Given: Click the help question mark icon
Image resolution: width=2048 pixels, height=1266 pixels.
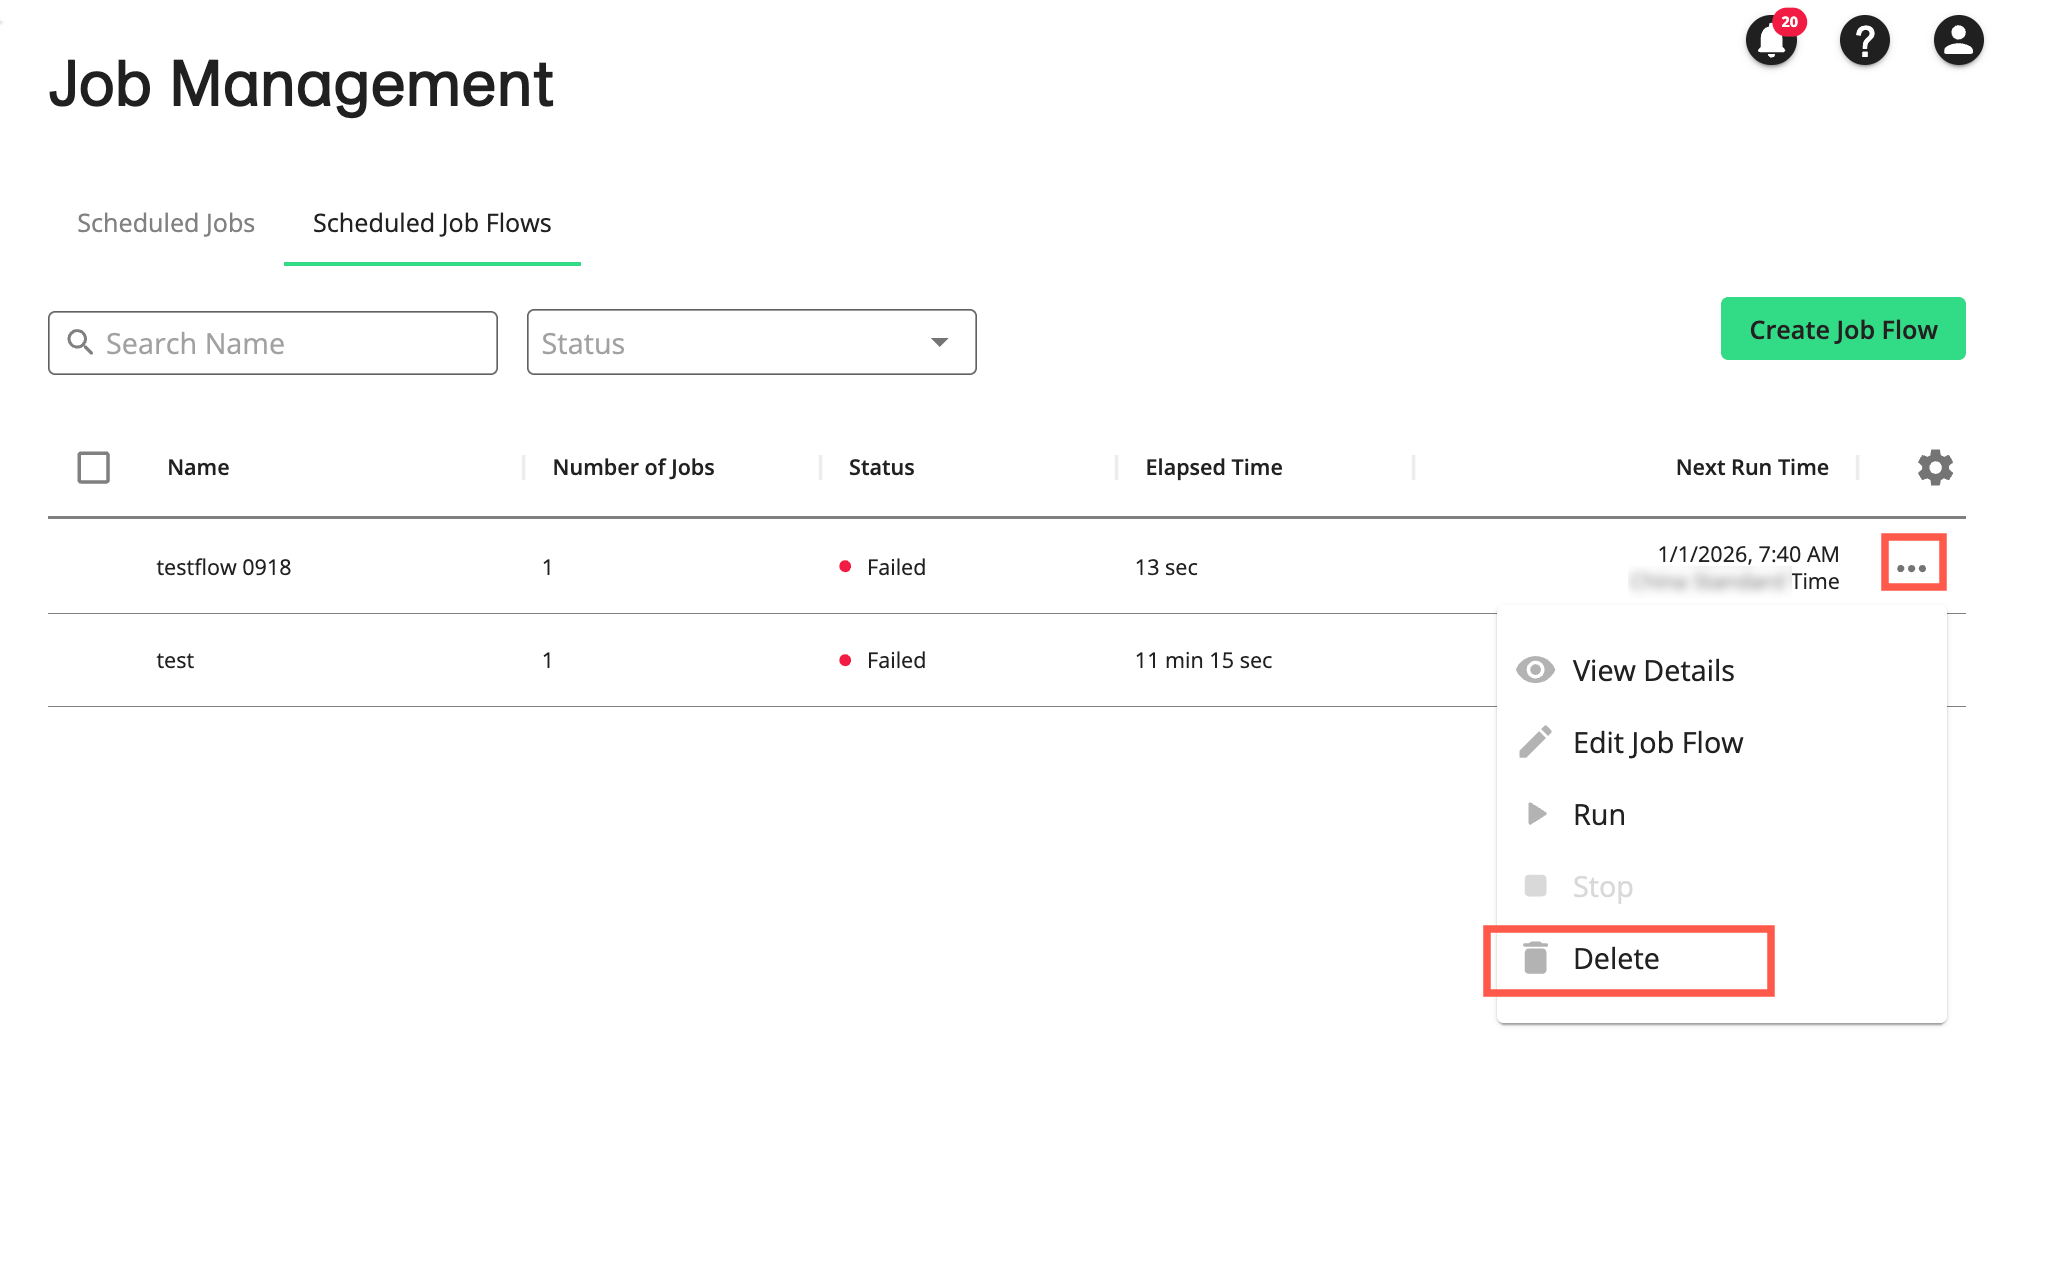Looking at the screenshot, I should (x=1864, y=41).
